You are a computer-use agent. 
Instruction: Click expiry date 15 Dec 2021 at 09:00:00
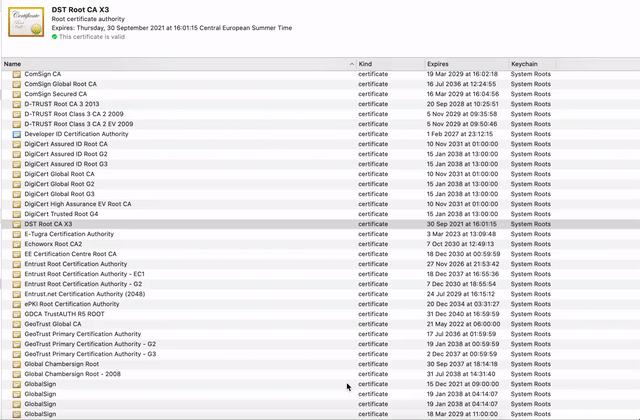pos(463,384)
